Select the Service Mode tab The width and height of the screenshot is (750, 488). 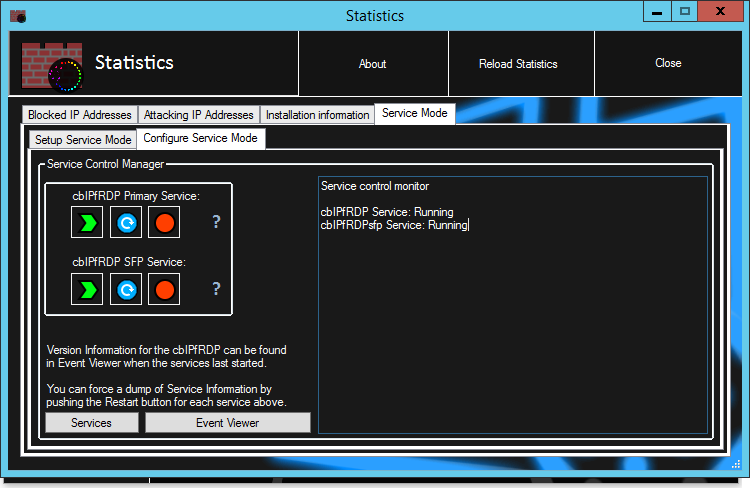pos(415,113)
